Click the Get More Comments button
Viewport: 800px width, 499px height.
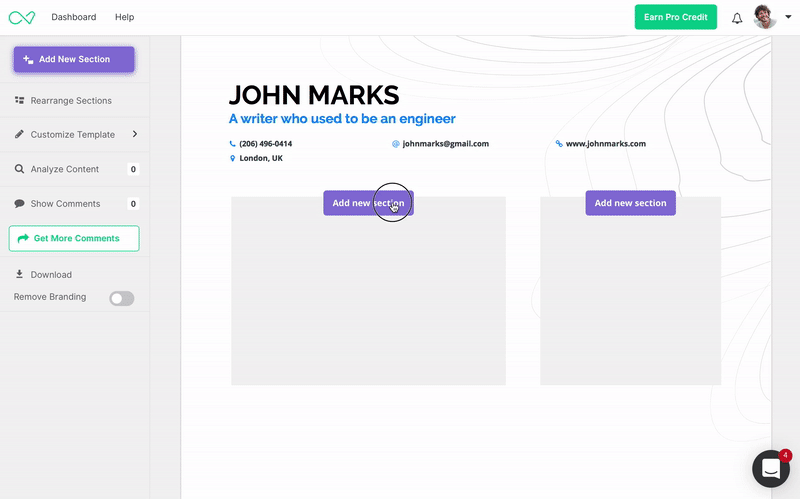click(74, 238)
